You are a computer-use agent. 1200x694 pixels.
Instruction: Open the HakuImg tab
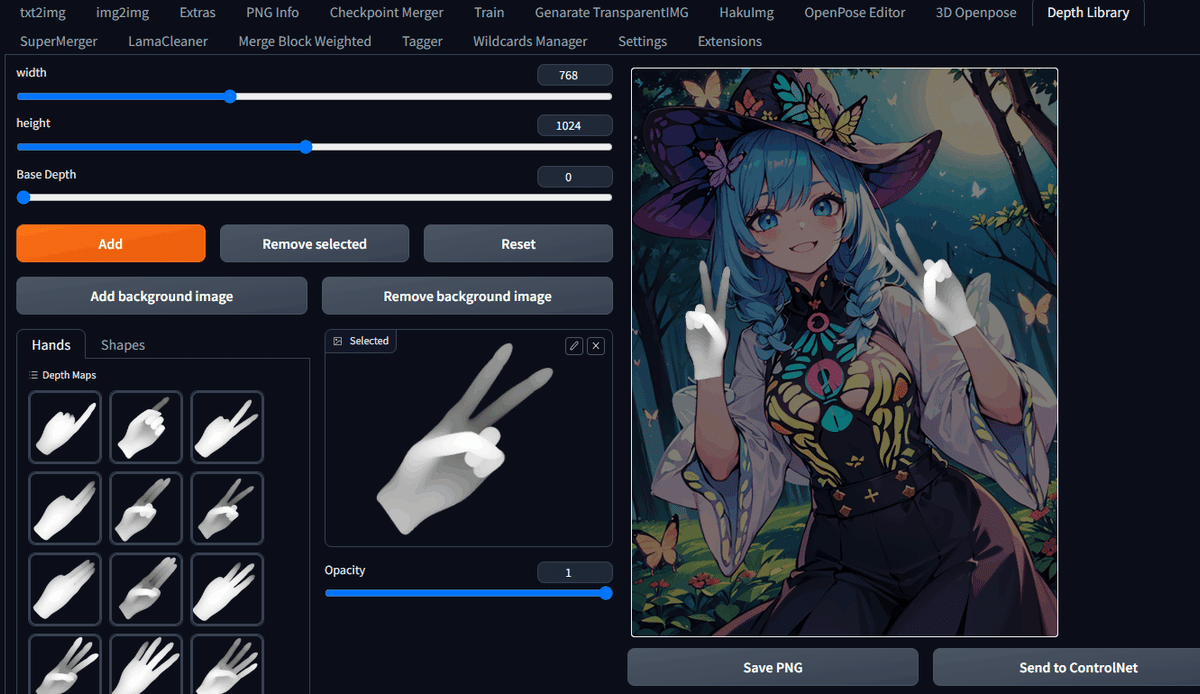point(746,13)
